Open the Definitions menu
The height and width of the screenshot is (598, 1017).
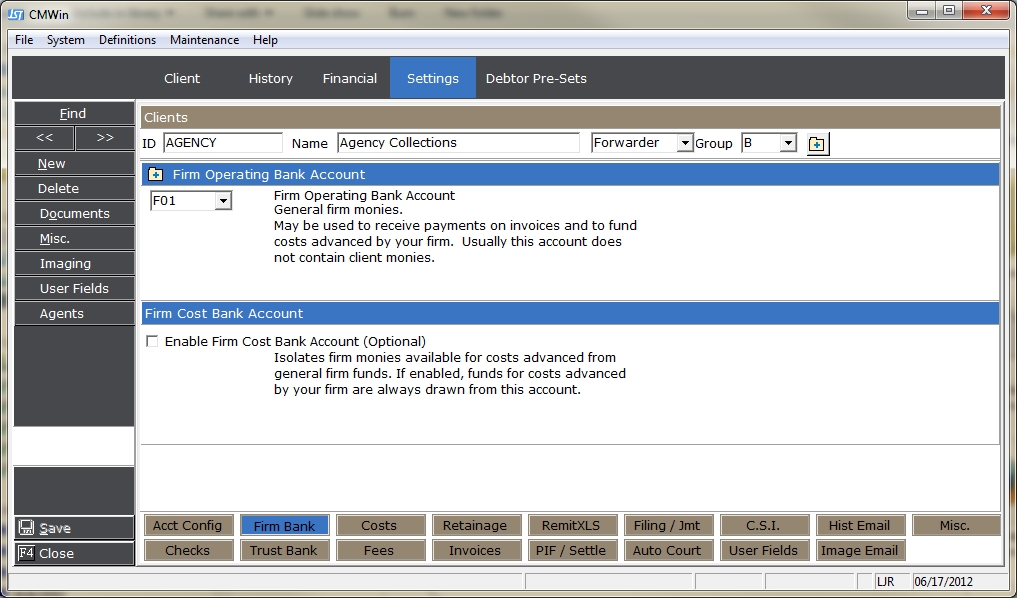(127, 40)
